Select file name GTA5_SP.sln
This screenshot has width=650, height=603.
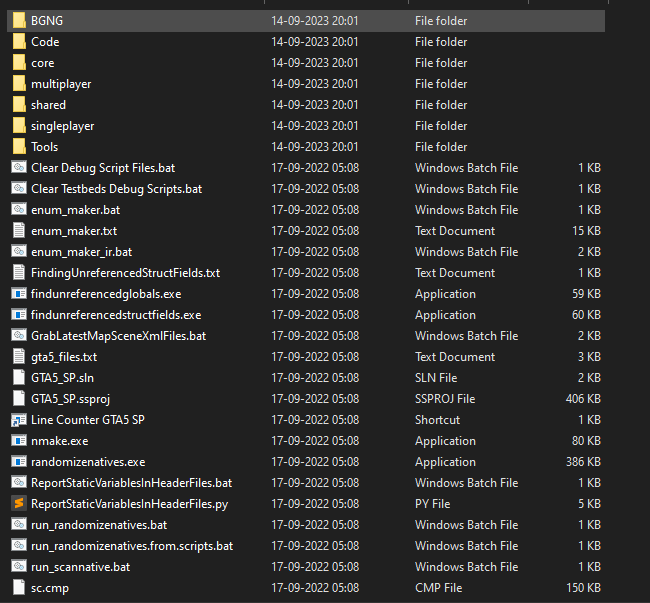(63, 378)
